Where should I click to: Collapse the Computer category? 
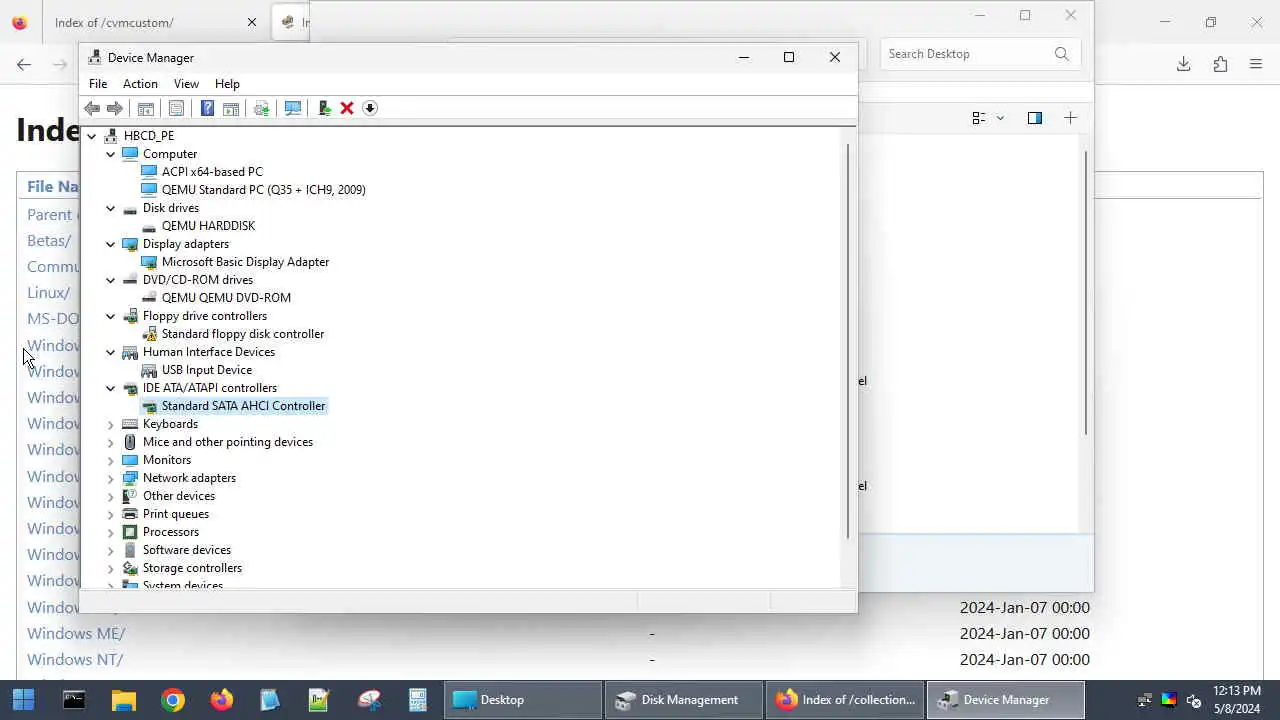tap(111, 154)
